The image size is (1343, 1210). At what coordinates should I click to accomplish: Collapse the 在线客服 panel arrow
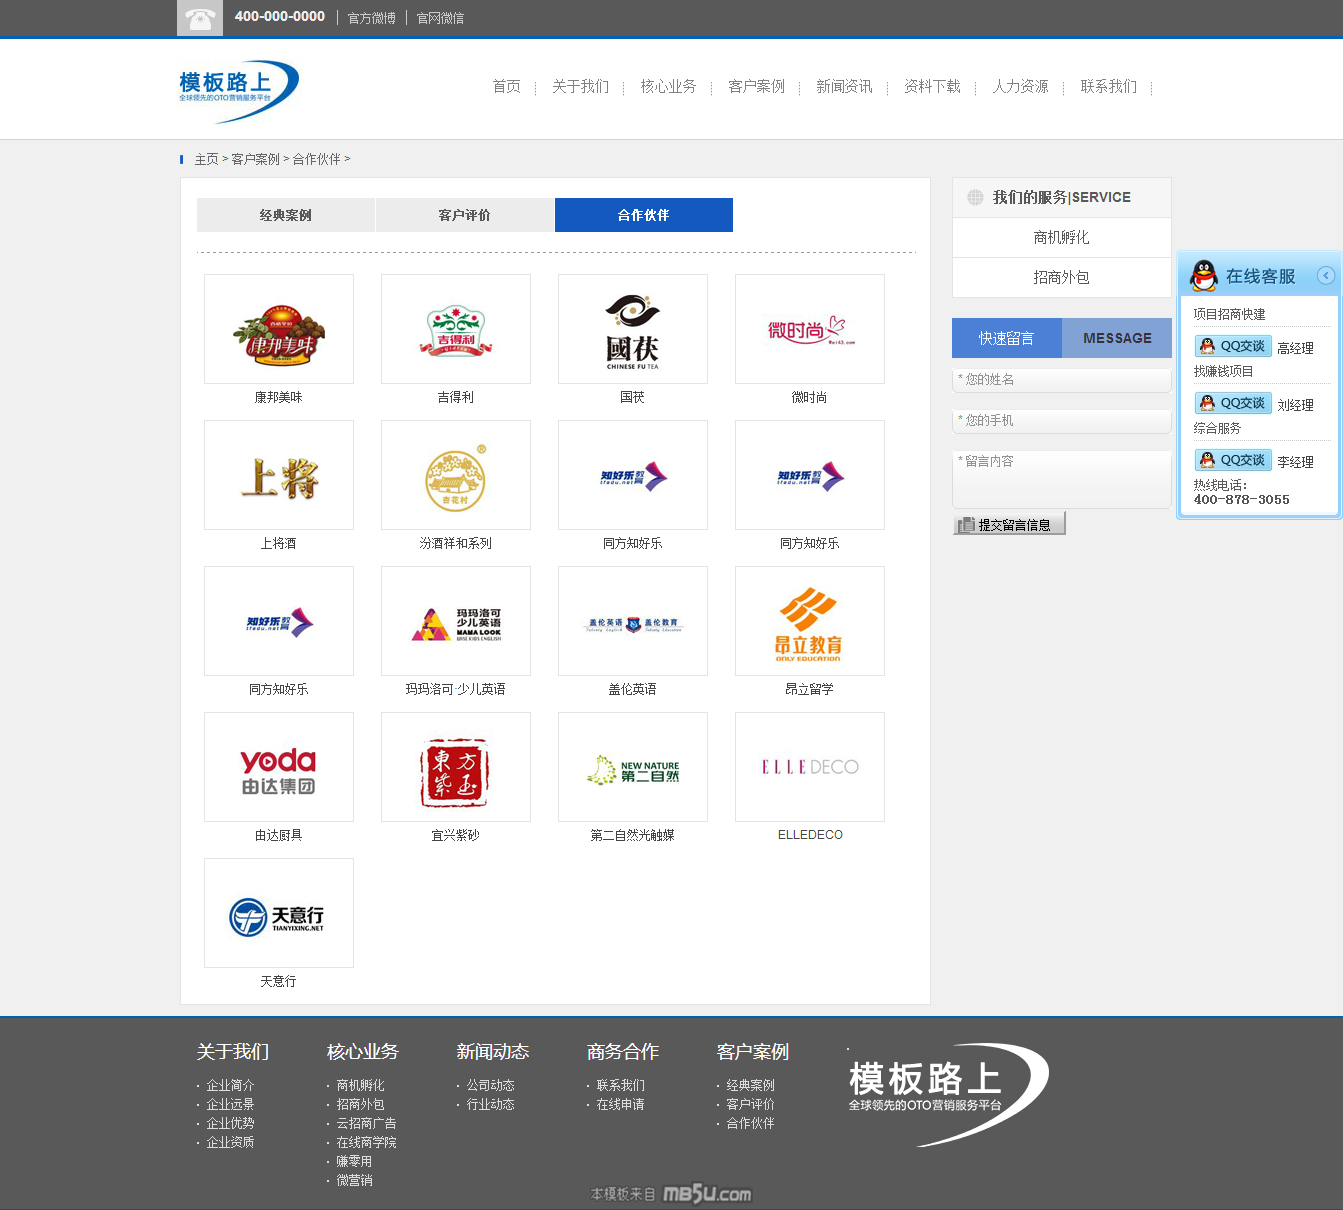pyautogui.click(x=1326, y=276)
